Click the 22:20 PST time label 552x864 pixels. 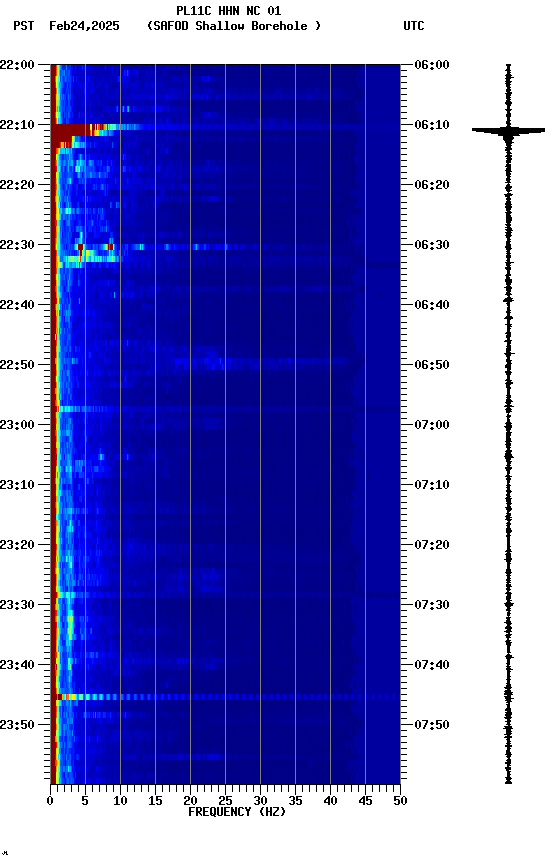click(x=17, y=185)
